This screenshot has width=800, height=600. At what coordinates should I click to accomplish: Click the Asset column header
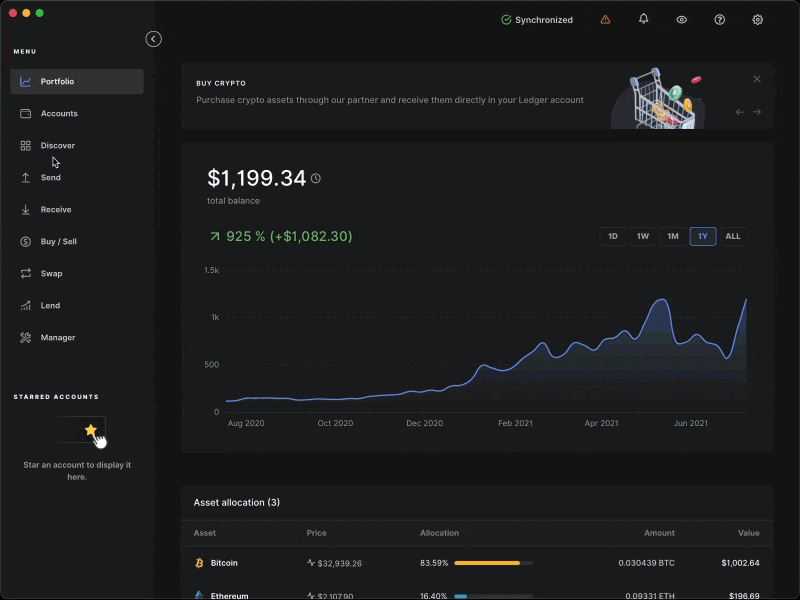(205, 533)
